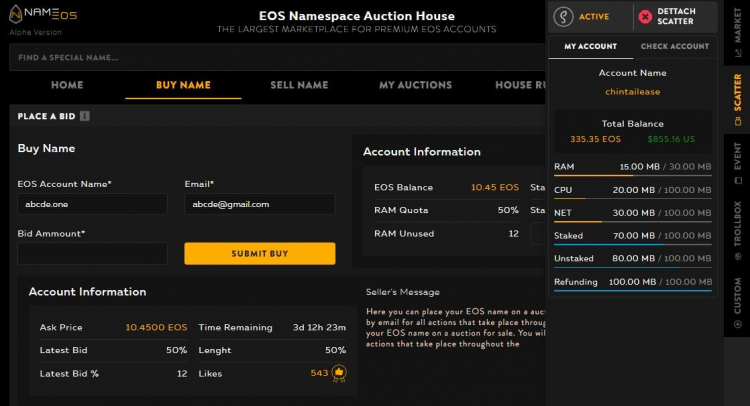The height and width of the screenshot is (406, 750).
Task: Open the My Auctions tab
Action: [415, 85]
